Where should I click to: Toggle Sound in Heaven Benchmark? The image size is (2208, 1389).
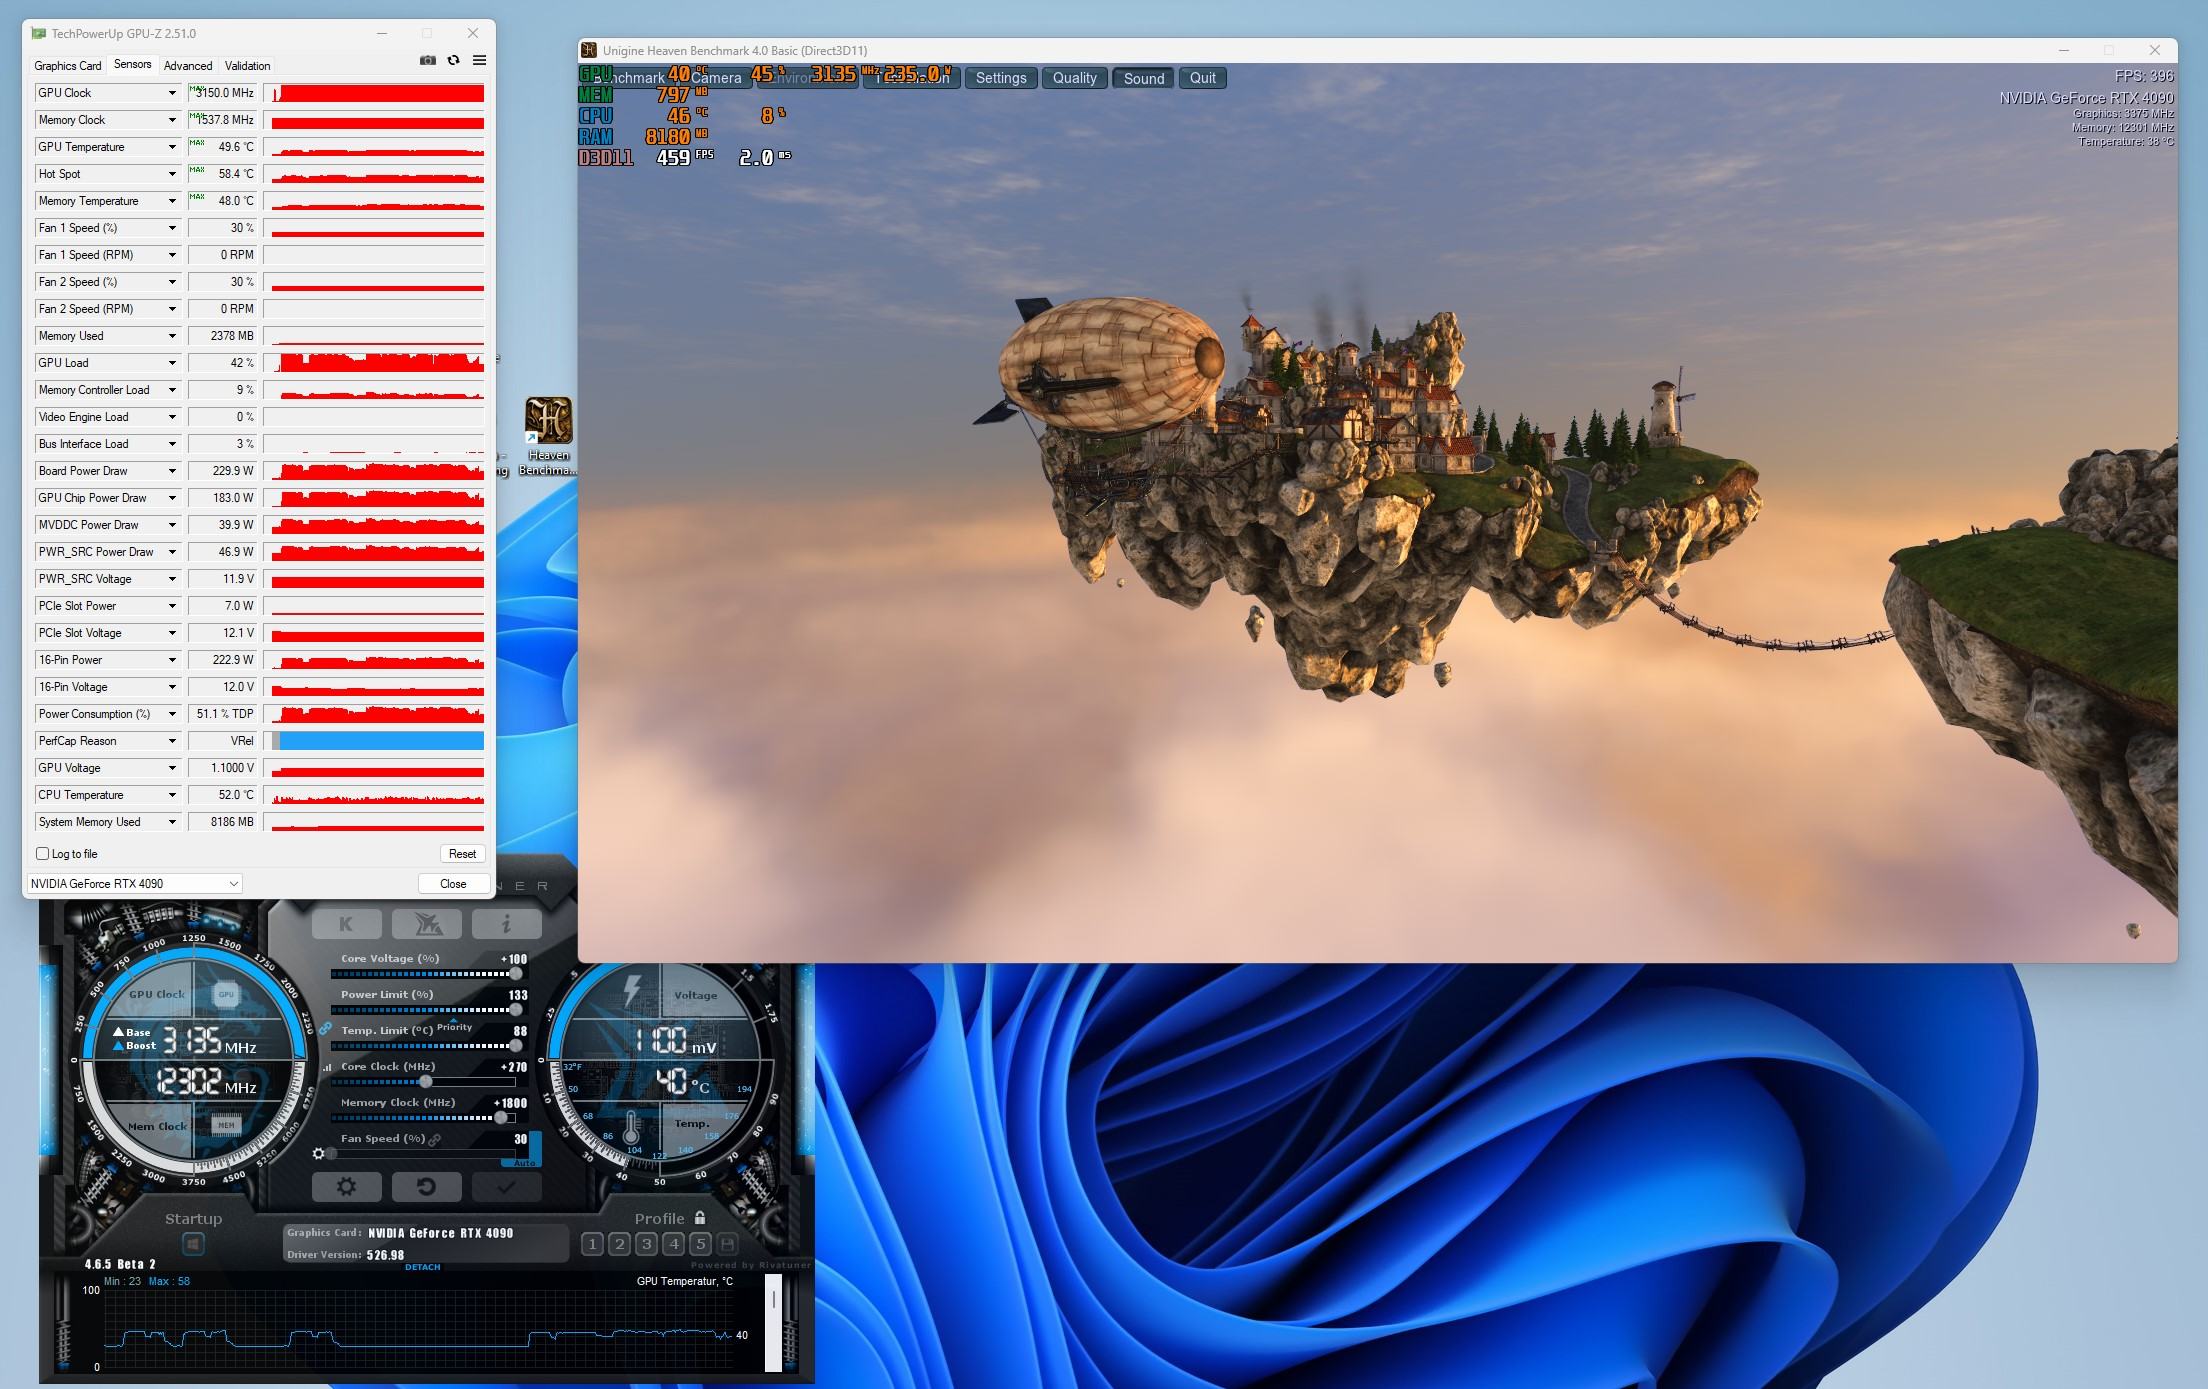click(1143, 78)
